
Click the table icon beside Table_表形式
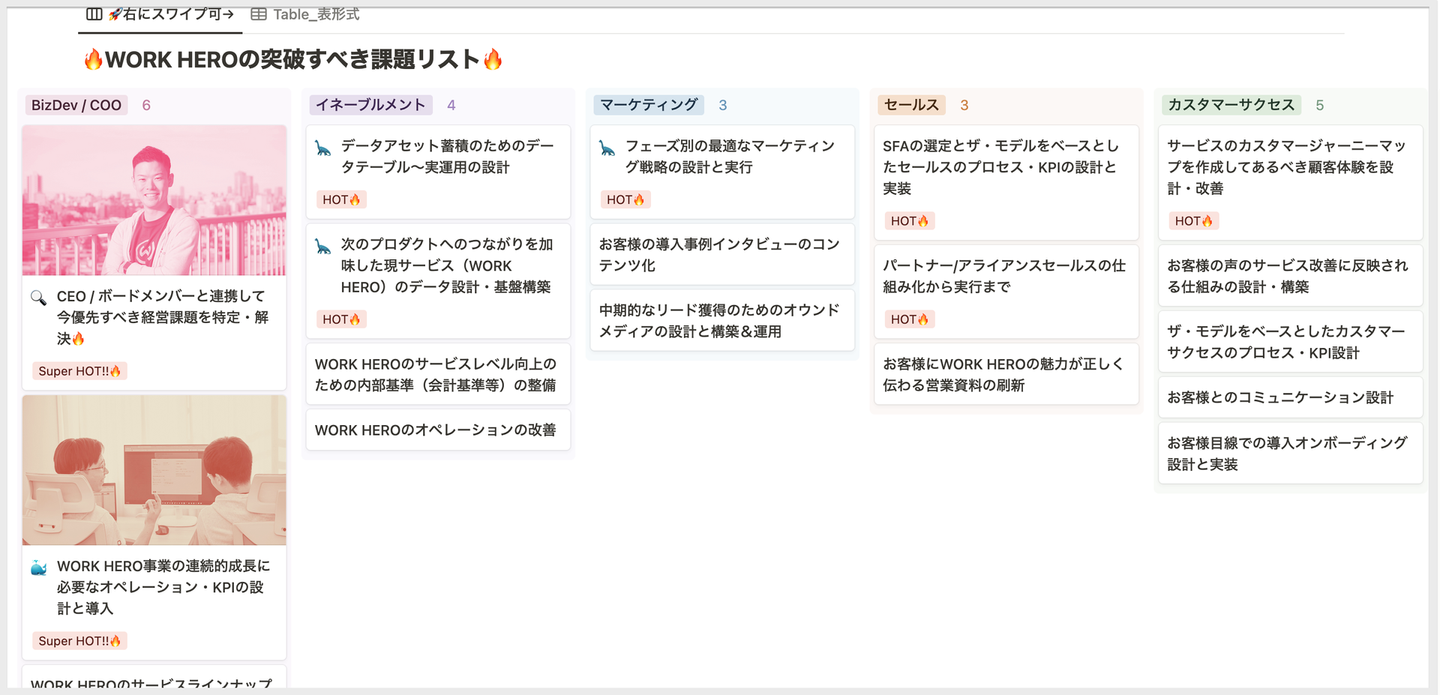click(259, 14)
